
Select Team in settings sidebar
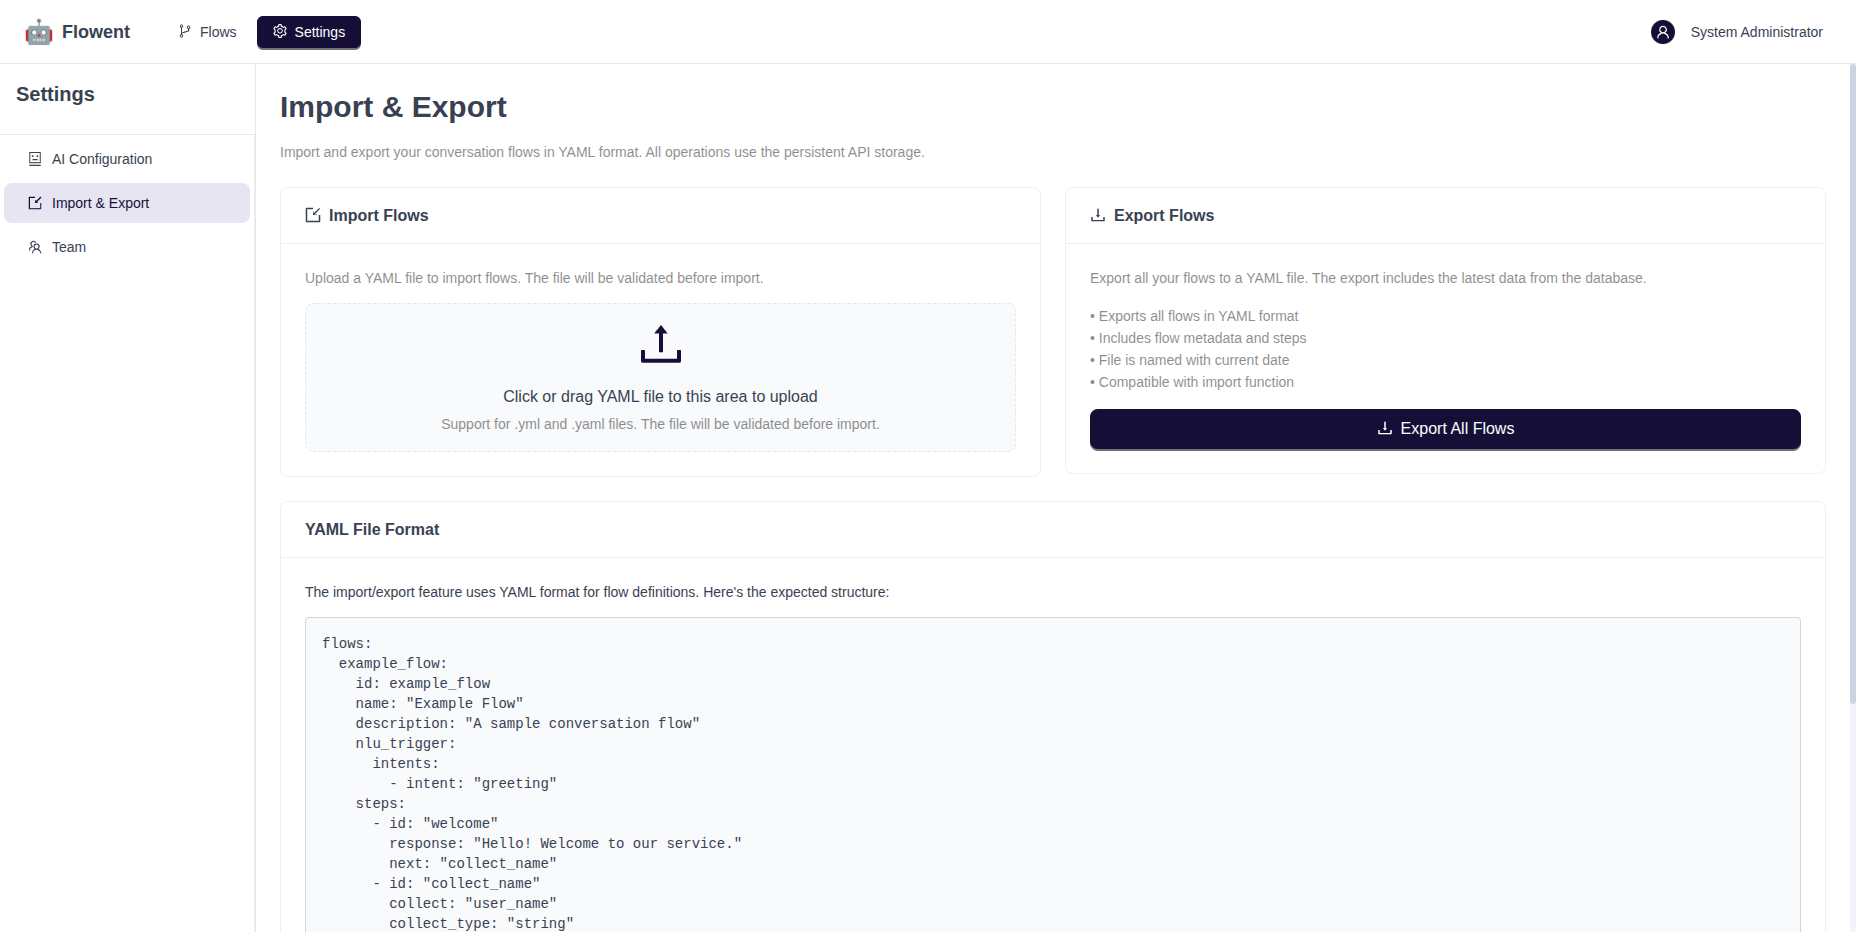click(69, 247)
